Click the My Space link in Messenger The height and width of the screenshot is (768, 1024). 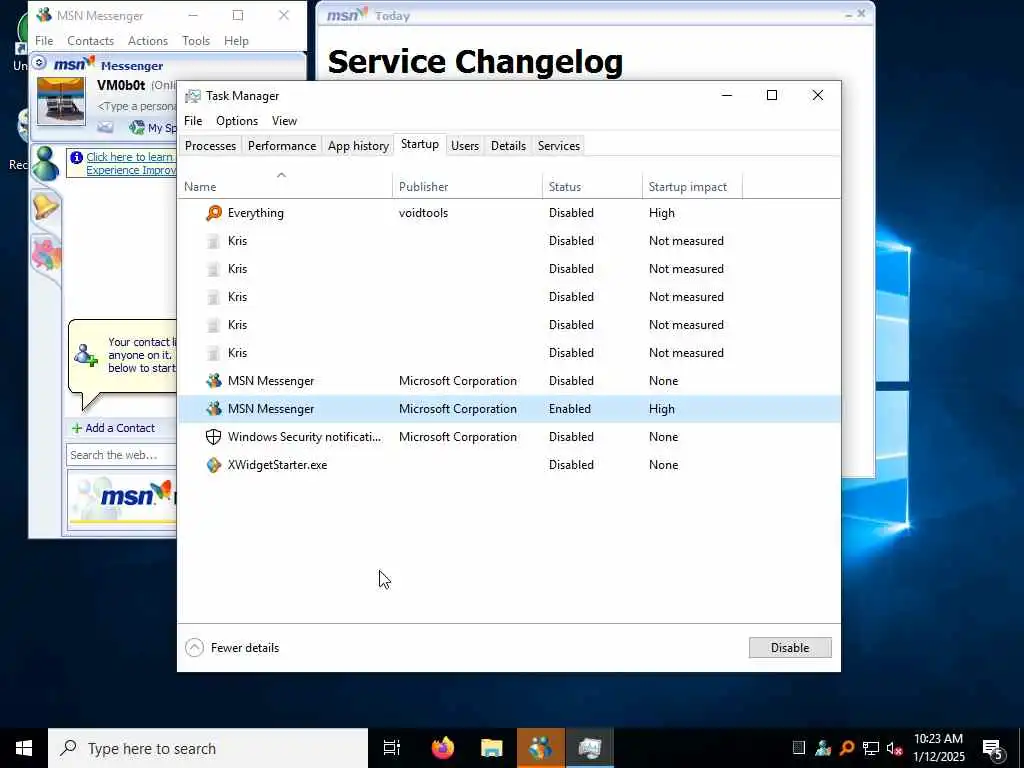coord(153,127)
